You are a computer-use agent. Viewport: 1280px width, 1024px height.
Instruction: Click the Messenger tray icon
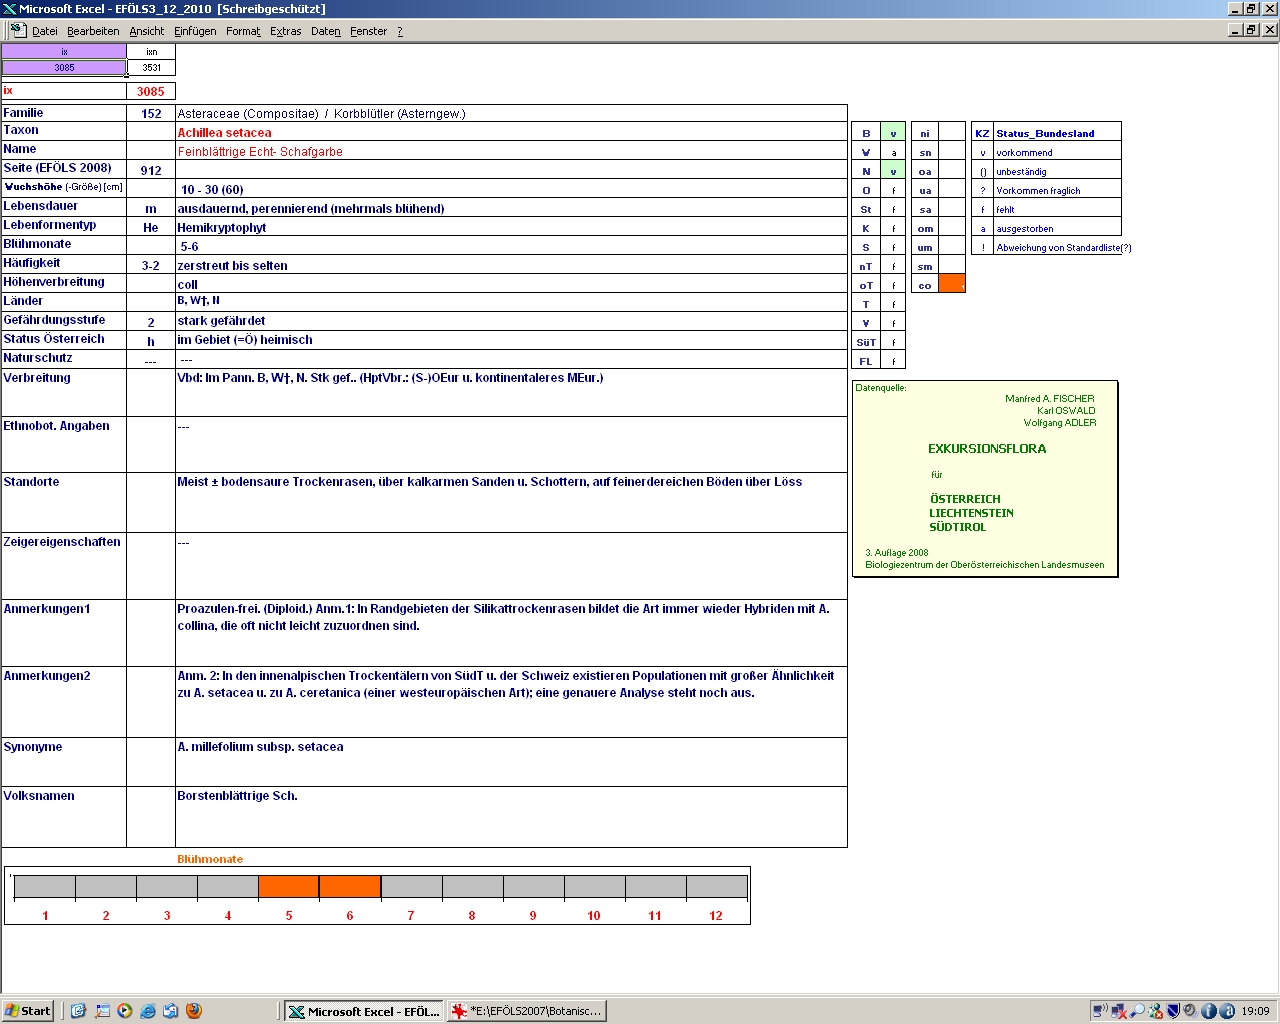coord(1155,1011)
